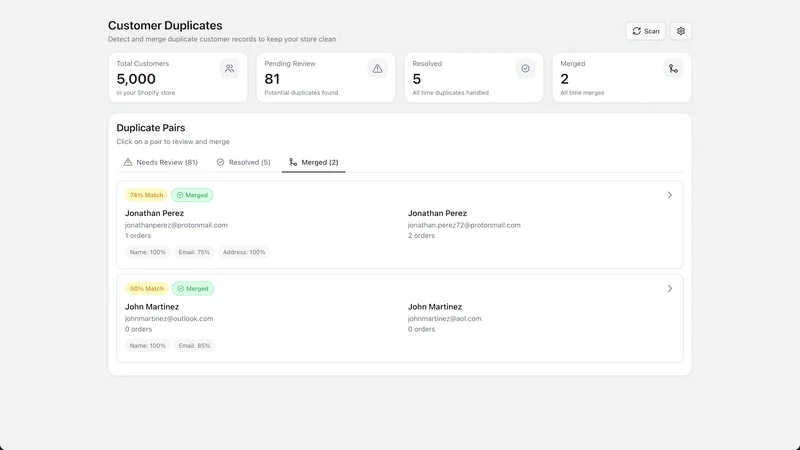800x450 pixels.
Task: Click jonathan.perez72@protonmail.com email
Action: click(464, 225)
